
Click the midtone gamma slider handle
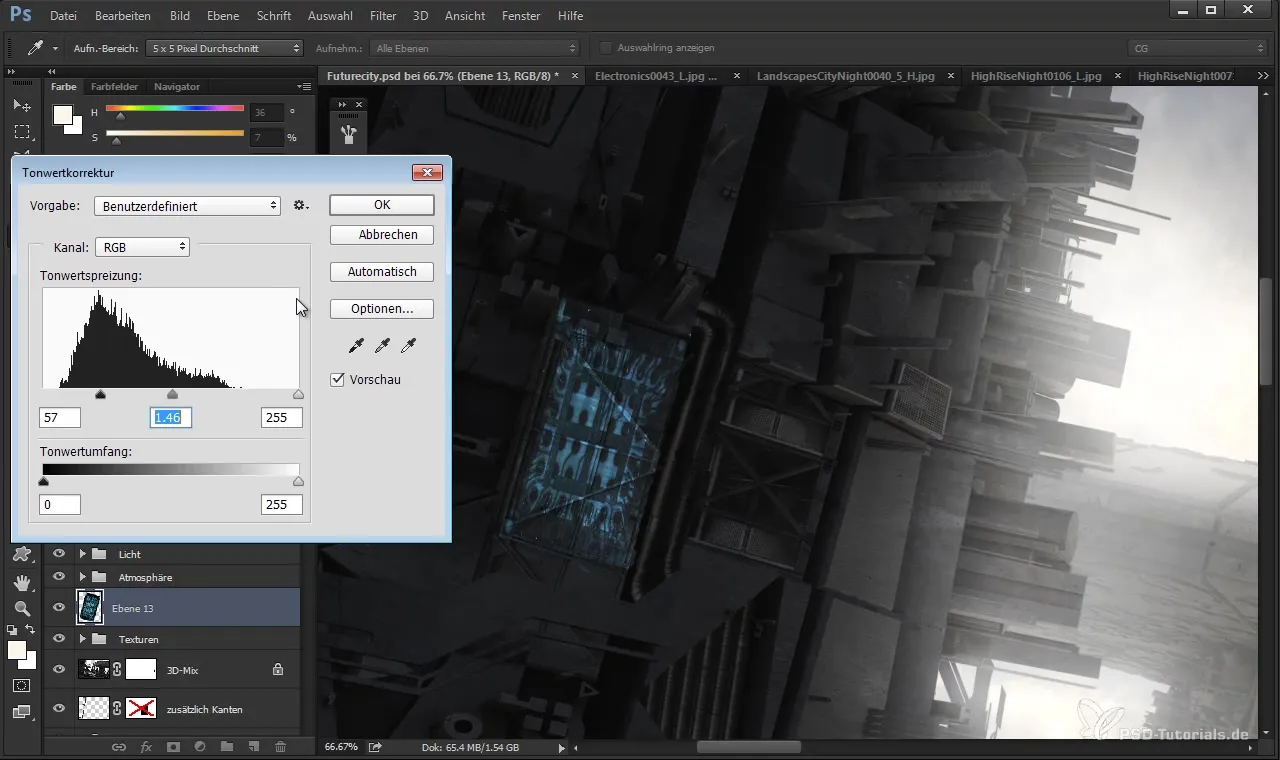click(172, 395)
